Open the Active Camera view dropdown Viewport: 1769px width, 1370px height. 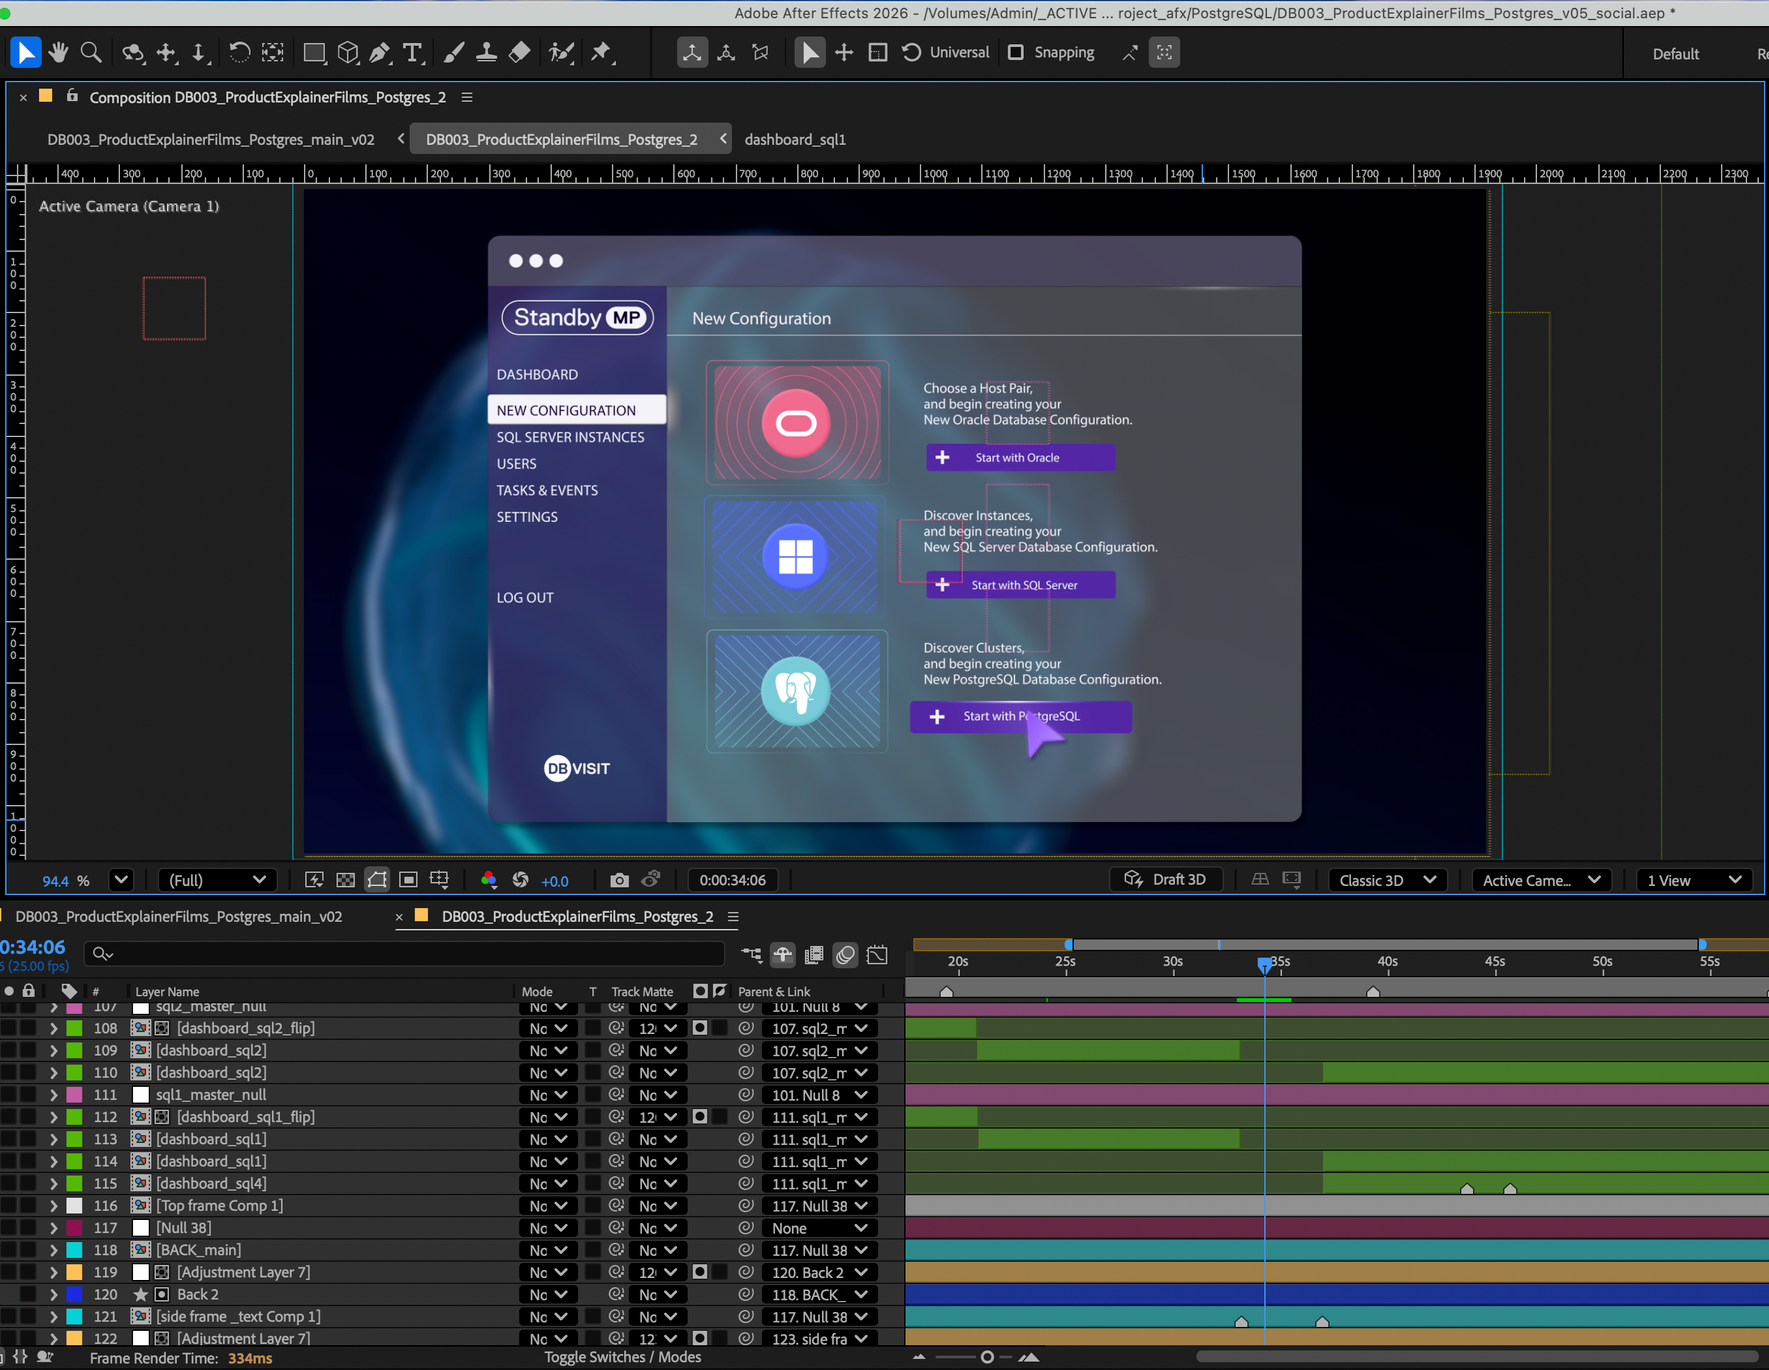pyautogui.click(x=1541, y=880)
